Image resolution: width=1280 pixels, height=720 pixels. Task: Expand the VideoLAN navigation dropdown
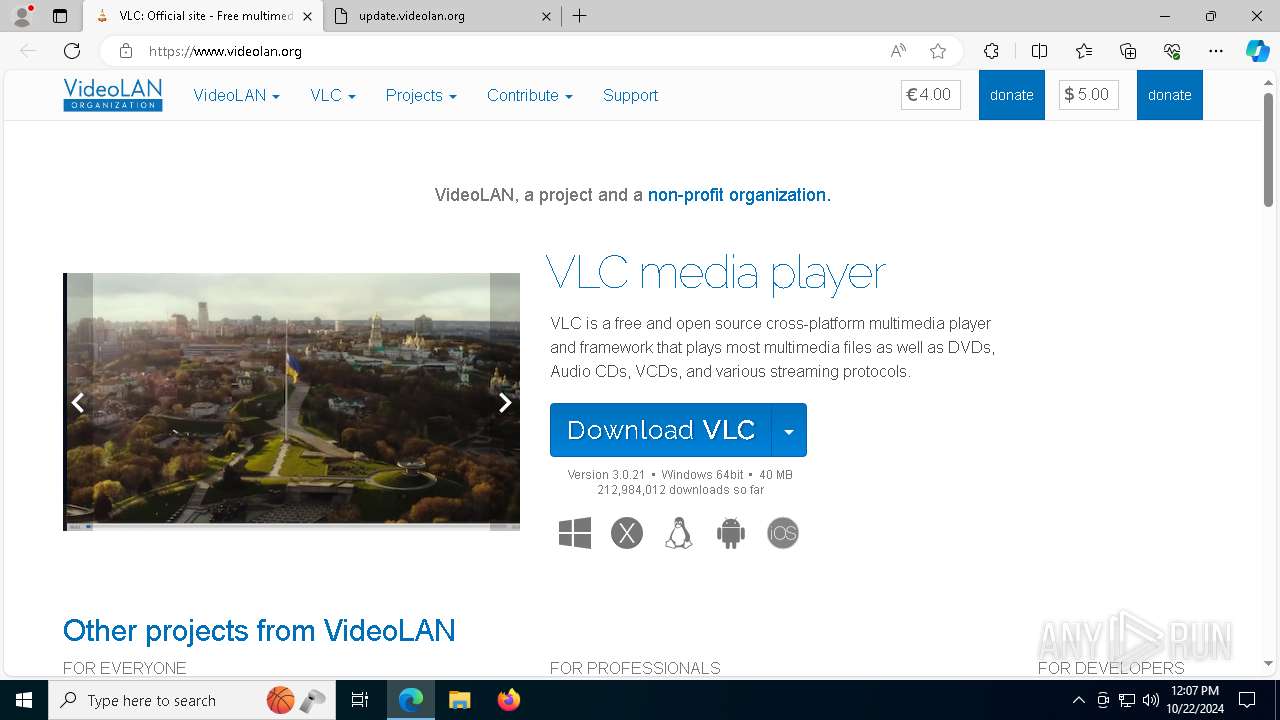(236, 95)
